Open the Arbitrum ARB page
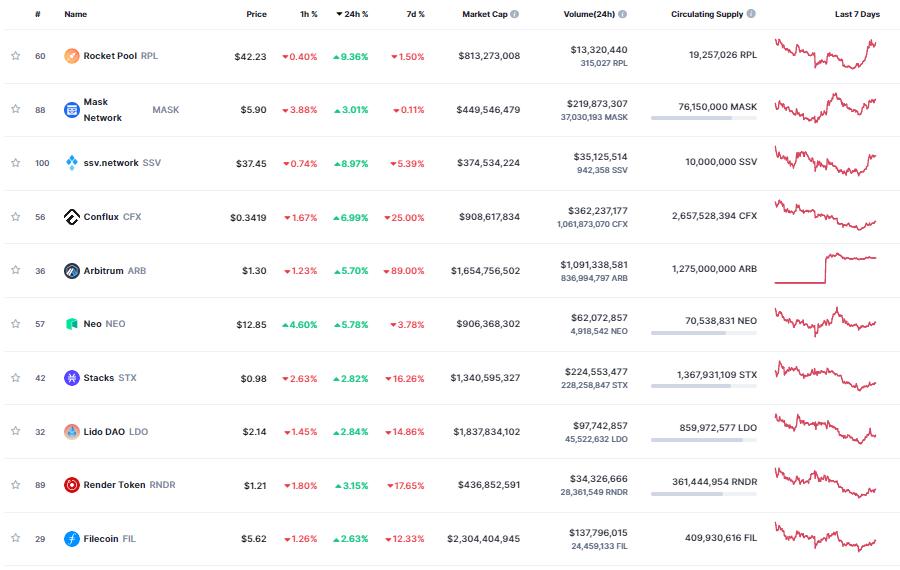900x570 pixels. point(115,270)
